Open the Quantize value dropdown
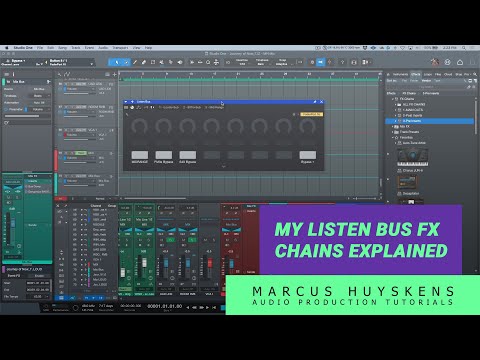Screen dimensions: 480x360 (x=242, y=62)
